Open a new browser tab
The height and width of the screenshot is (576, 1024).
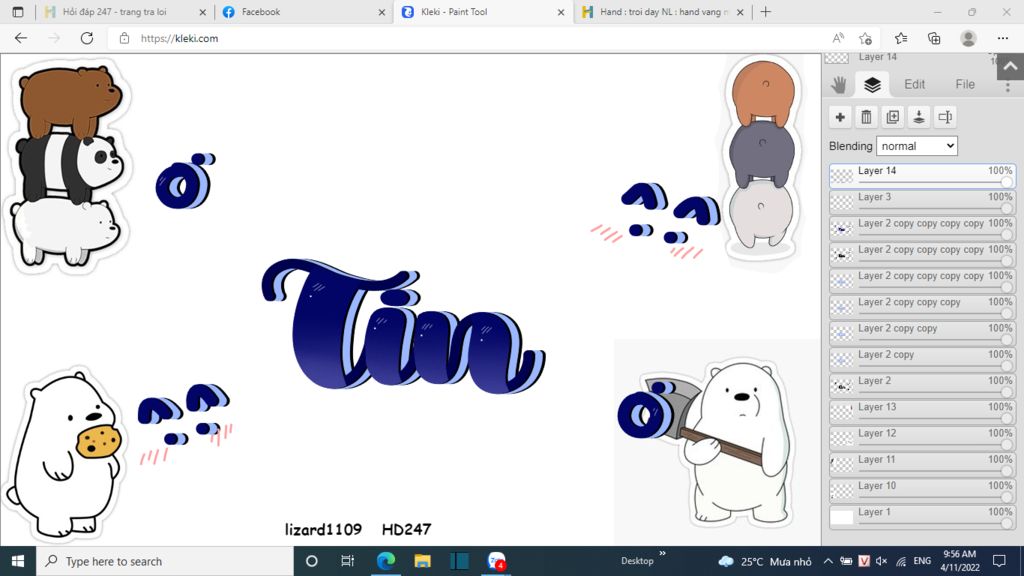tap(765, 12)
